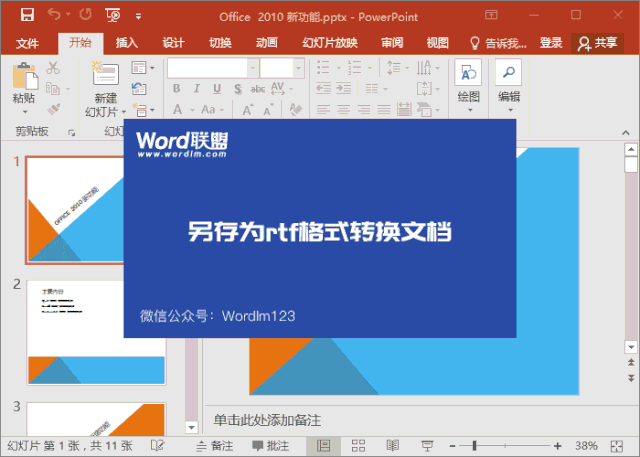Switch to the 动画 tab
Viewport: 640px width, 457px height.
pos(267,42)
